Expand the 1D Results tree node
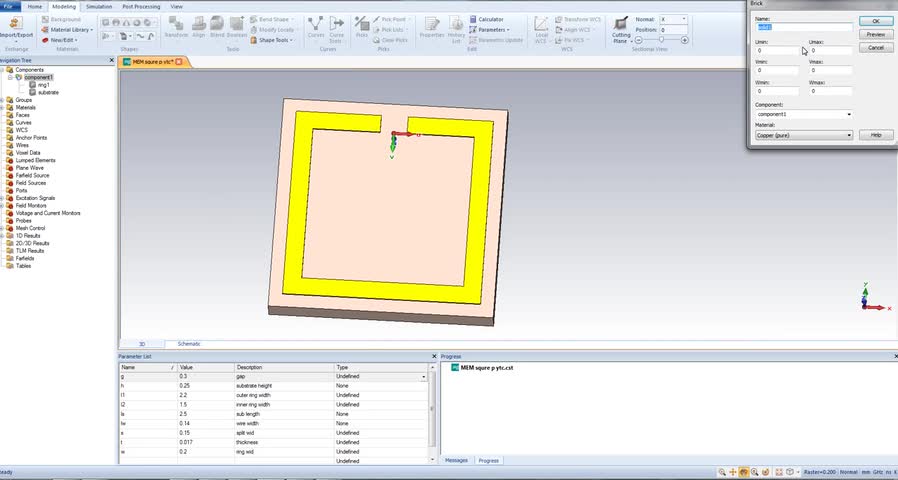 coord(2,236)
